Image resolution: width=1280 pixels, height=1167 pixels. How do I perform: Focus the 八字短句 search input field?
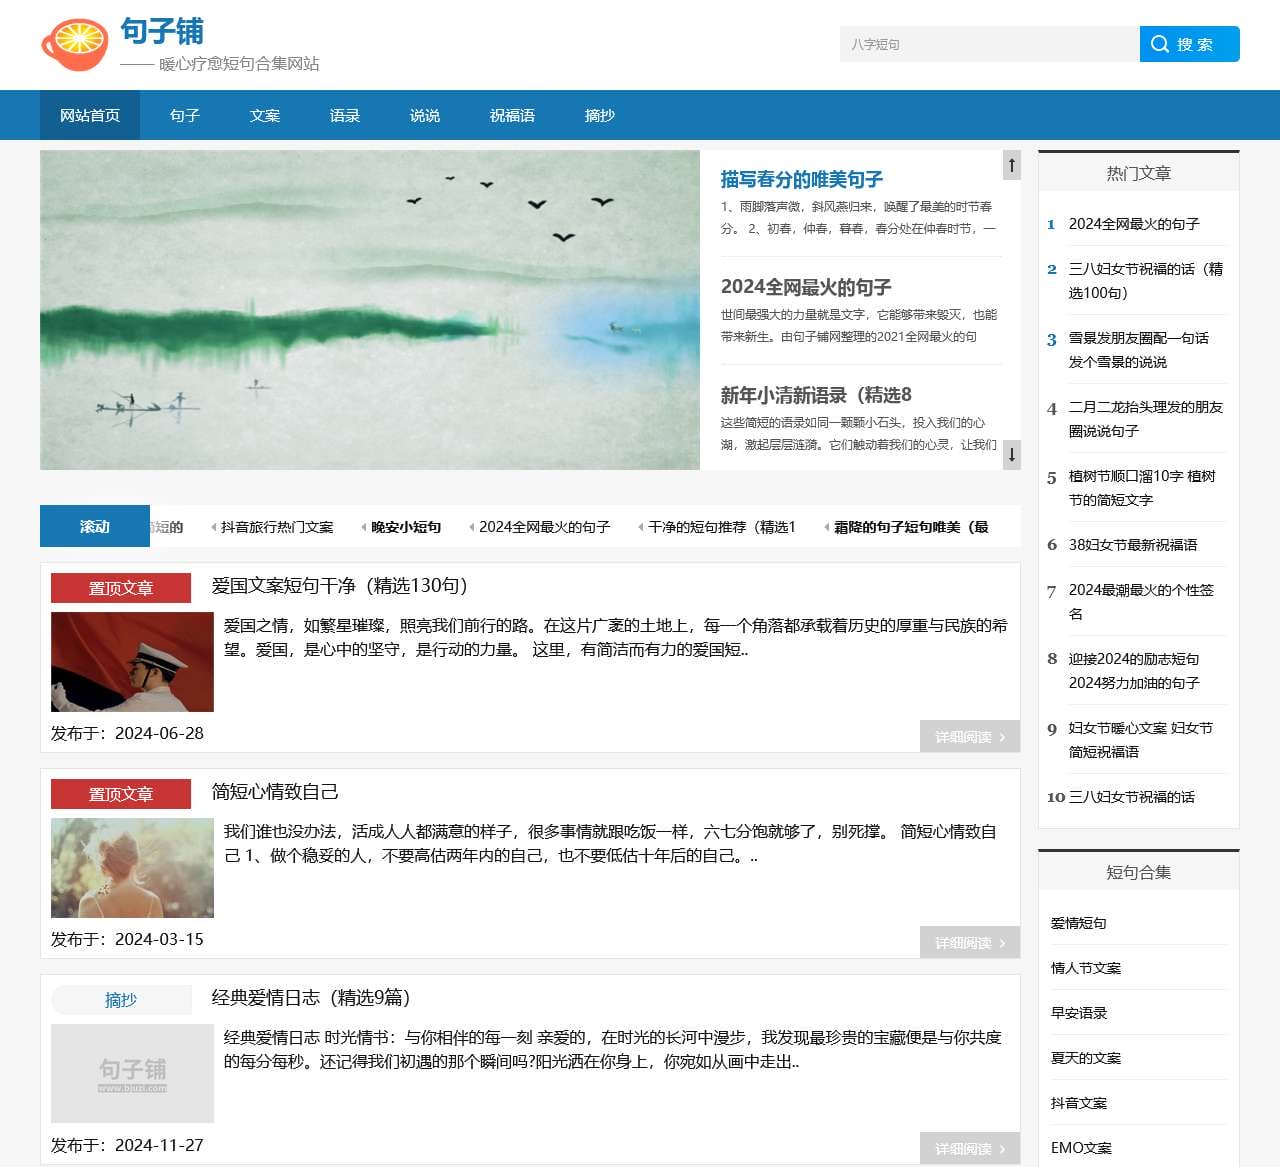point(990,44)
